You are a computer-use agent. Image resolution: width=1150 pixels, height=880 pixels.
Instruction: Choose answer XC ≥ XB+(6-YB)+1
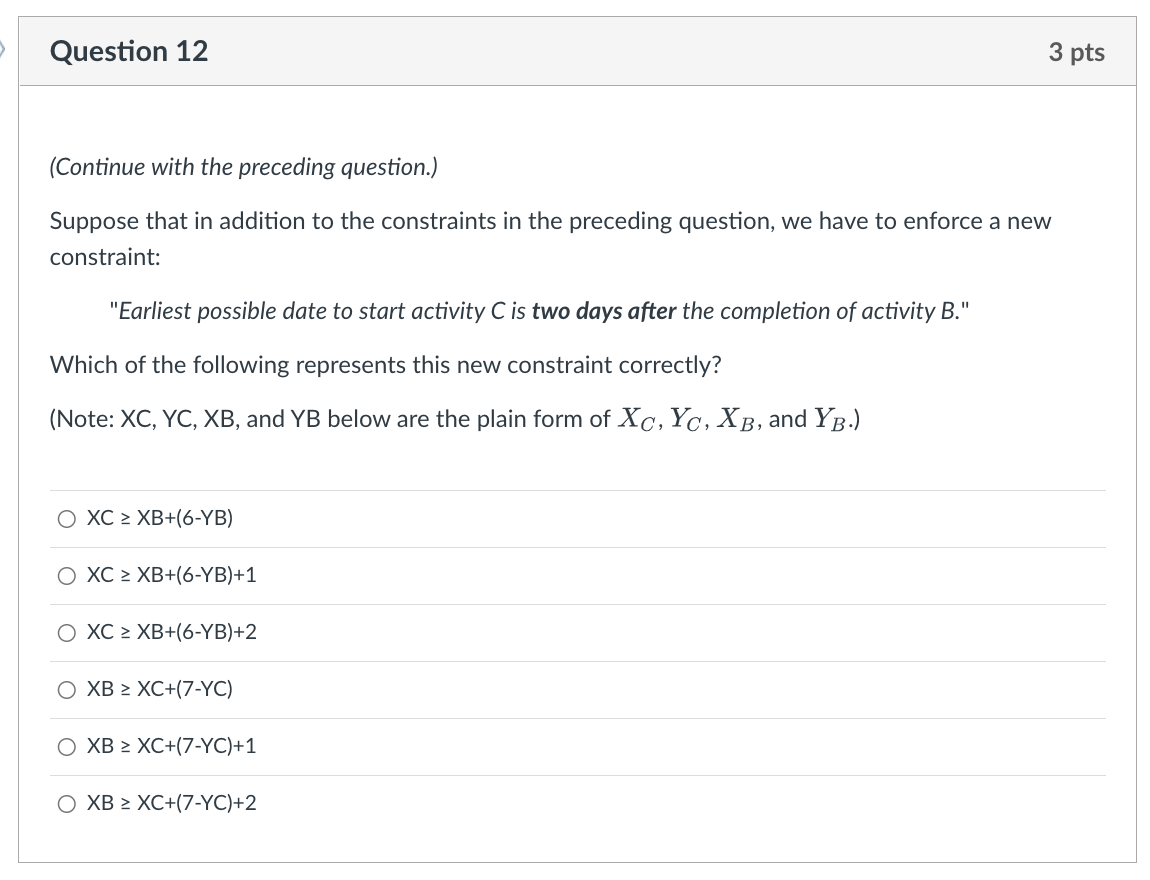click(x=67, y=575)
